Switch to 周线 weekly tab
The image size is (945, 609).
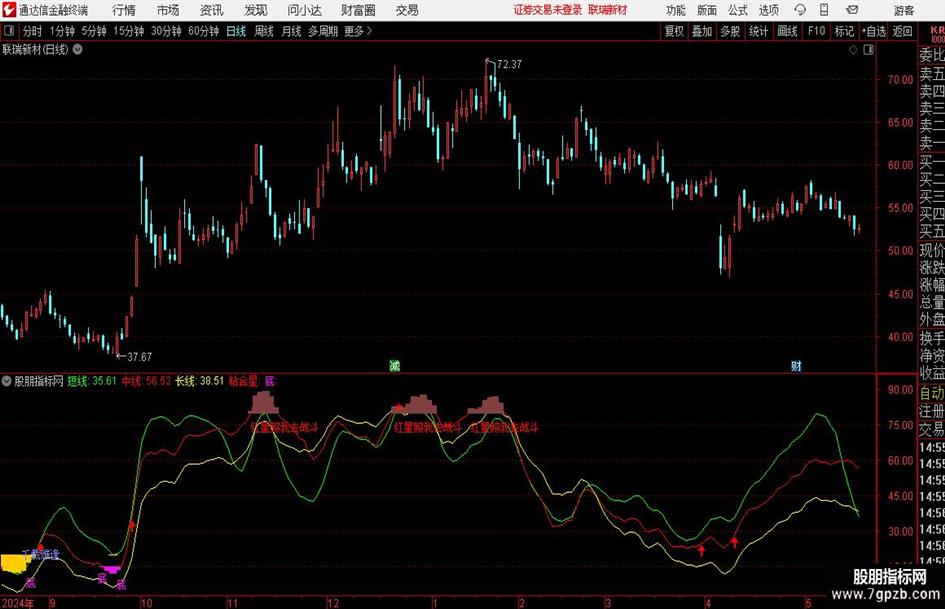pos(264,31)
